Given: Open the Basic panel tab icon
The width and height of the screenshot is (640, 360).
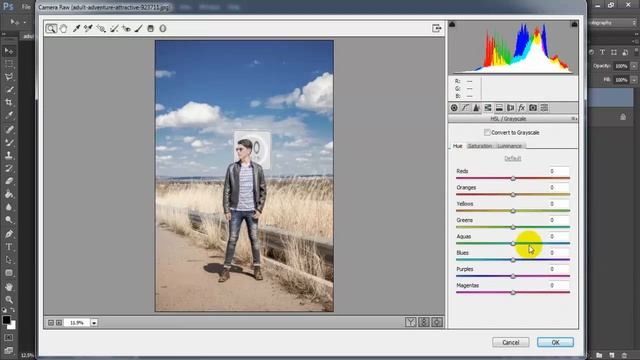Looking at the screenshot, I should (454, 108).
